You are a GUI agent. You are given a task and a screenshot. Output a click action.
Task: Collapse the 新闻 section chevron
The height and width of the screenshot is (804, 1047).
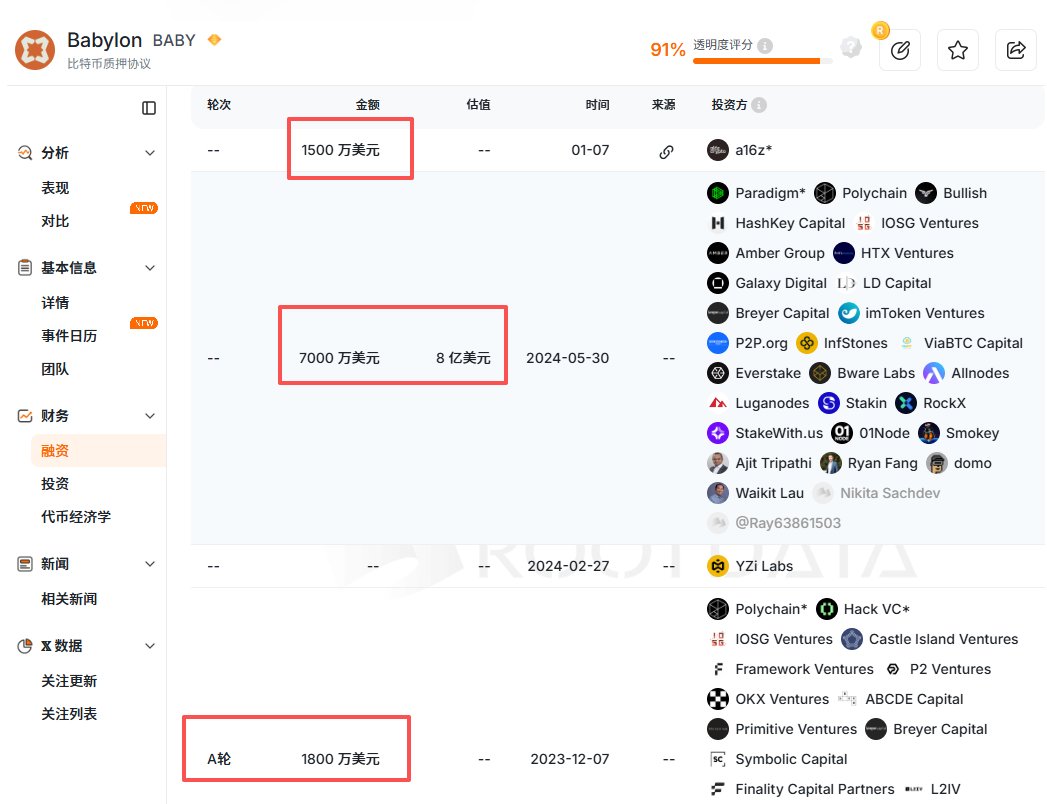pyautogui.click(x=150, y=564)
